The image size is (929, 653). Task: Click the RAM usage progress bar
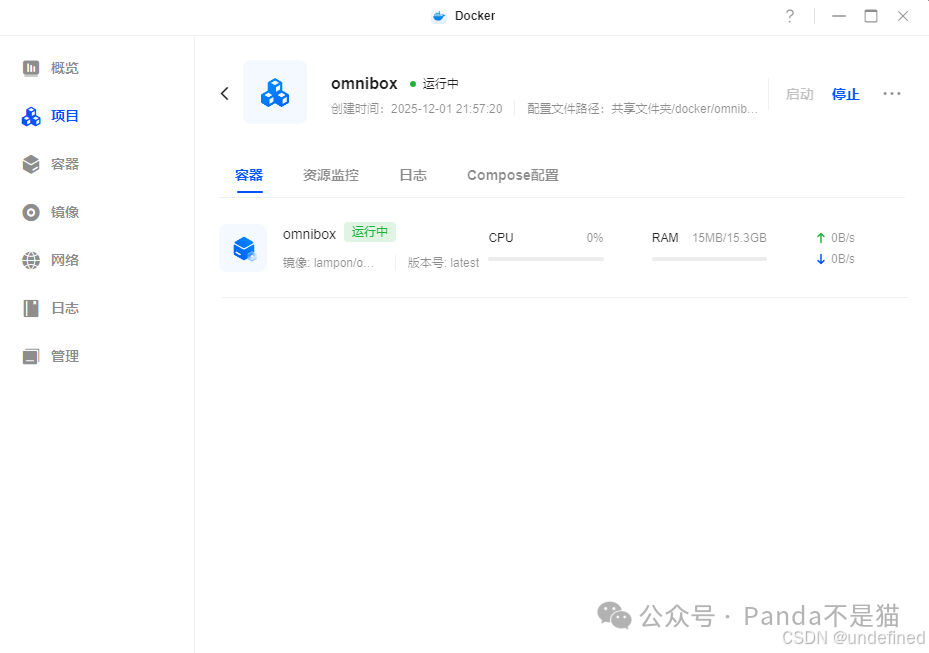(709, 259)
